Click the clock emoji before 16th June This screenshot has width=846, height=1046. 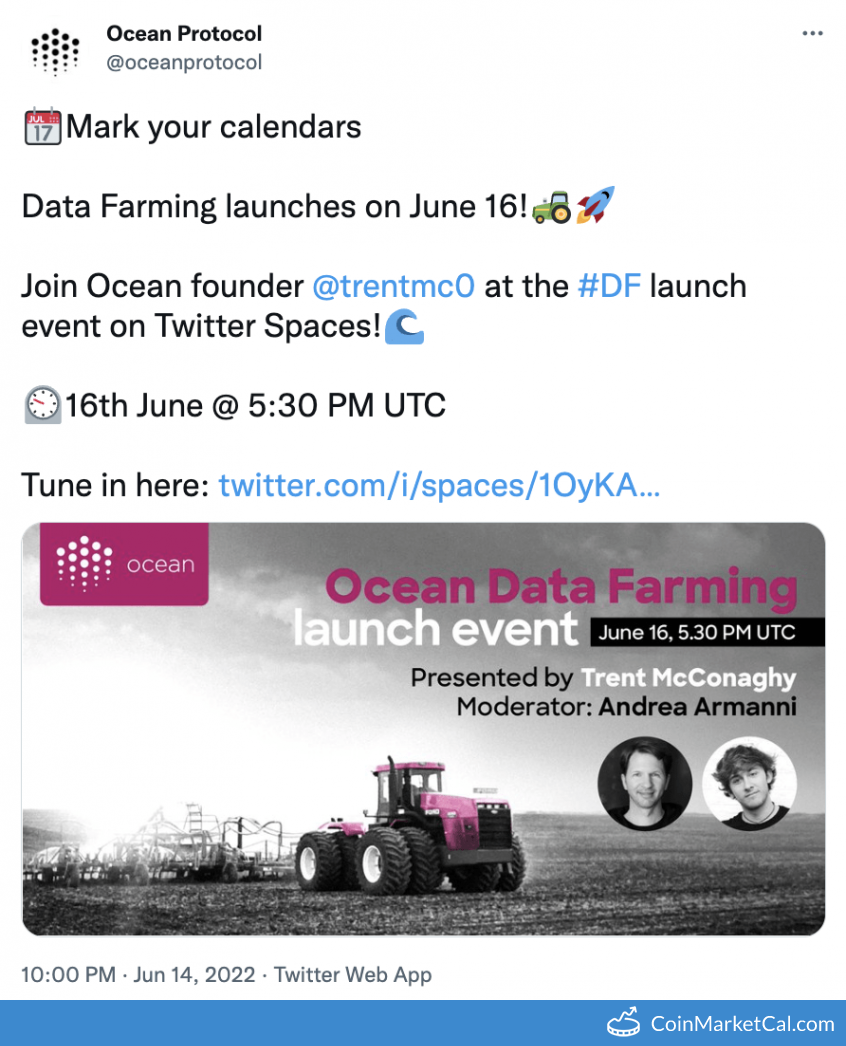43,406
